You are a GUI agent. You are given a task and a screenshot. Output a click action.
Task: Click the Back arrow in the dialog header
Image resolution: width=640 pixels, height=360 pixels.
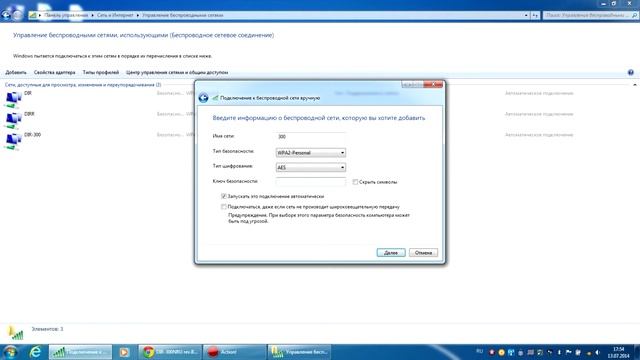click(203, 98)
